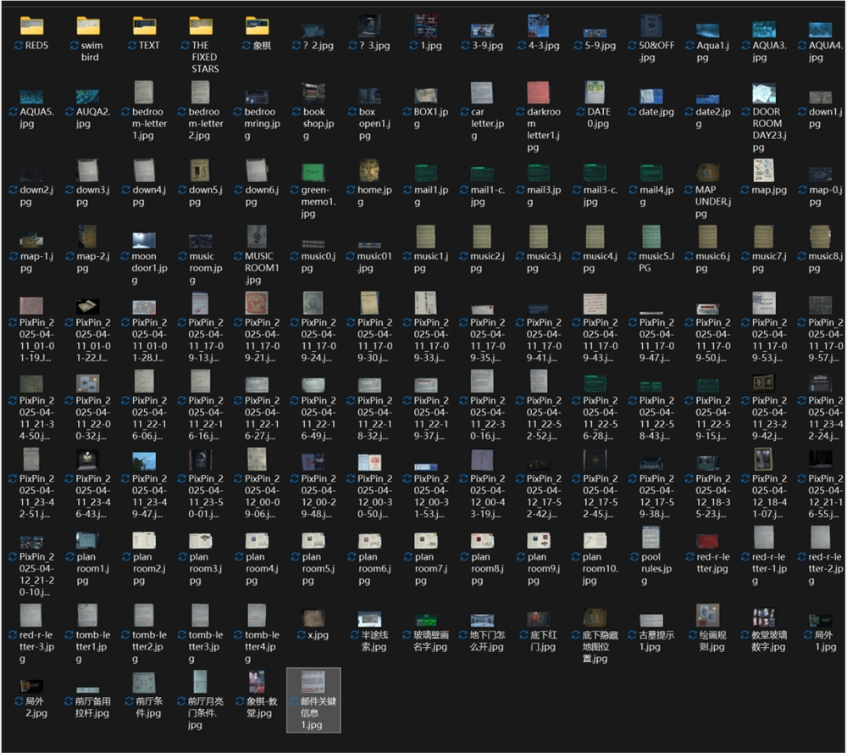Viewport: 847px width, 753px height.
Task: Select the DATE0.jpg file
Action: [x=595, y=105]
